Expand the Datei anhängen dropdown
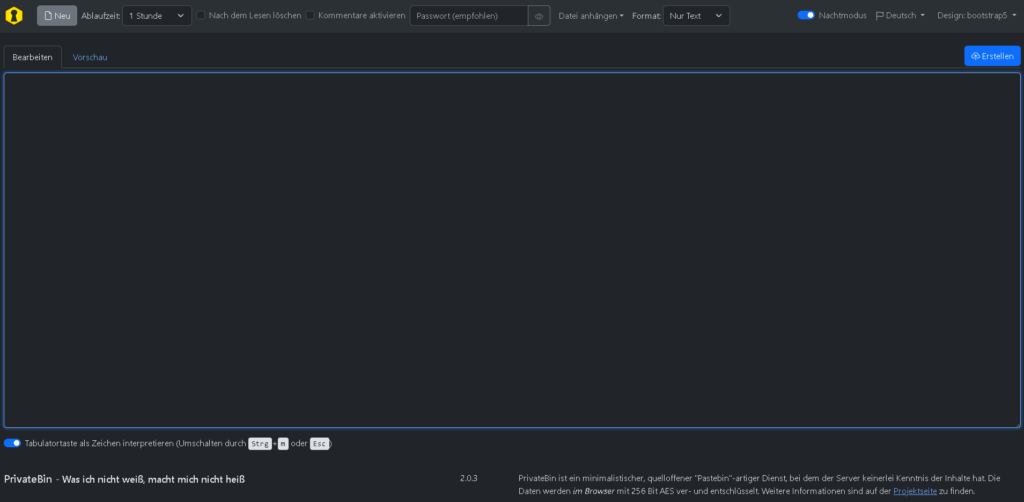This screenshot has width=1024, height=502. point(591,16)
